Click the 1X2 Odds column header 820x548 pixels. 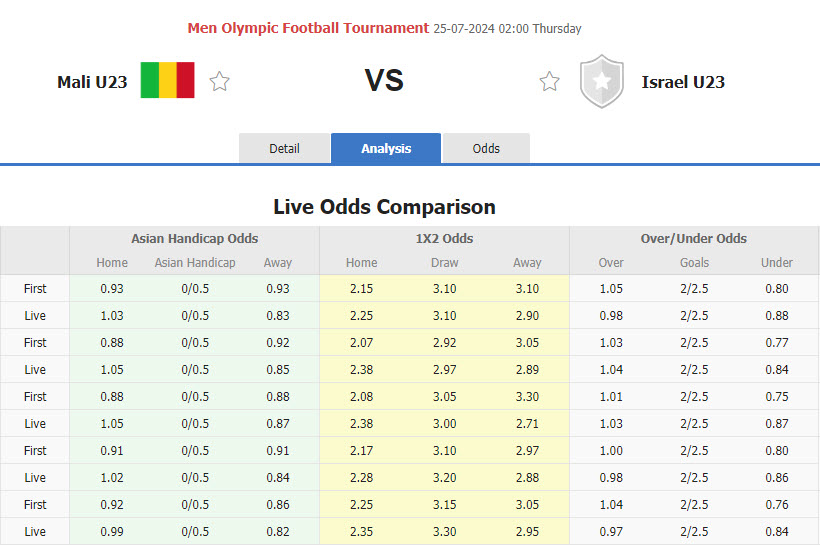[x=444, y=239]
